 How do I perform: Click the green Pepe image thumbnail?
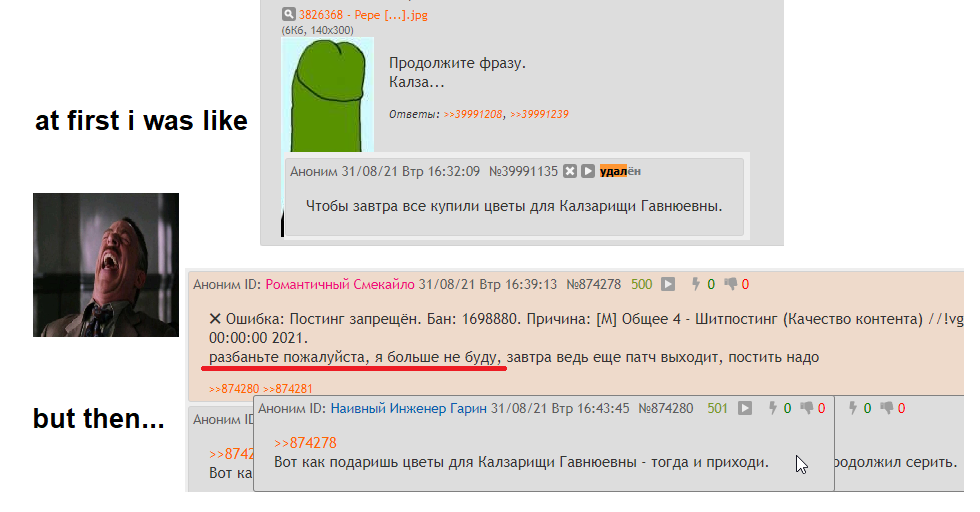click(328, 94)
